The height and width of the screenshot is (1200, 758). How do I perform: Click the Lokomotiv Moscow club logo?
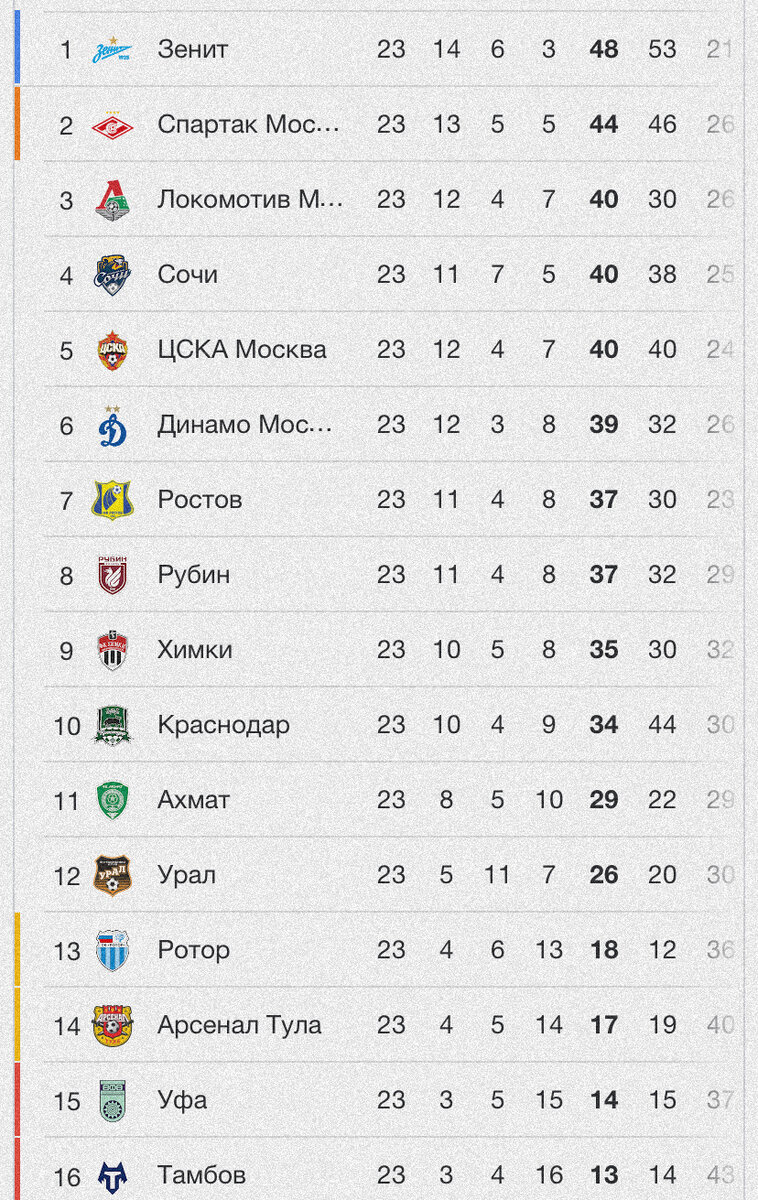tap(111, 200)
